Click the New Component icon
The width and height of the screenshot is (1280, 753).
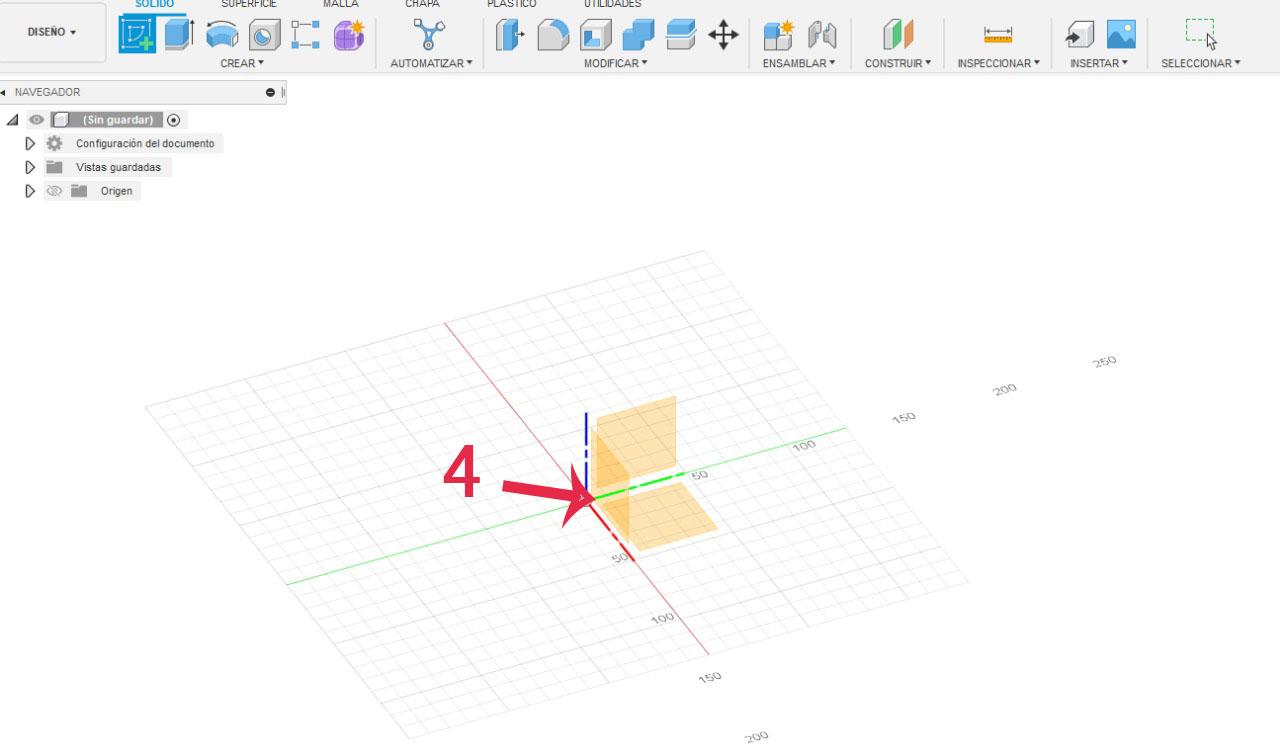(778, 36)
